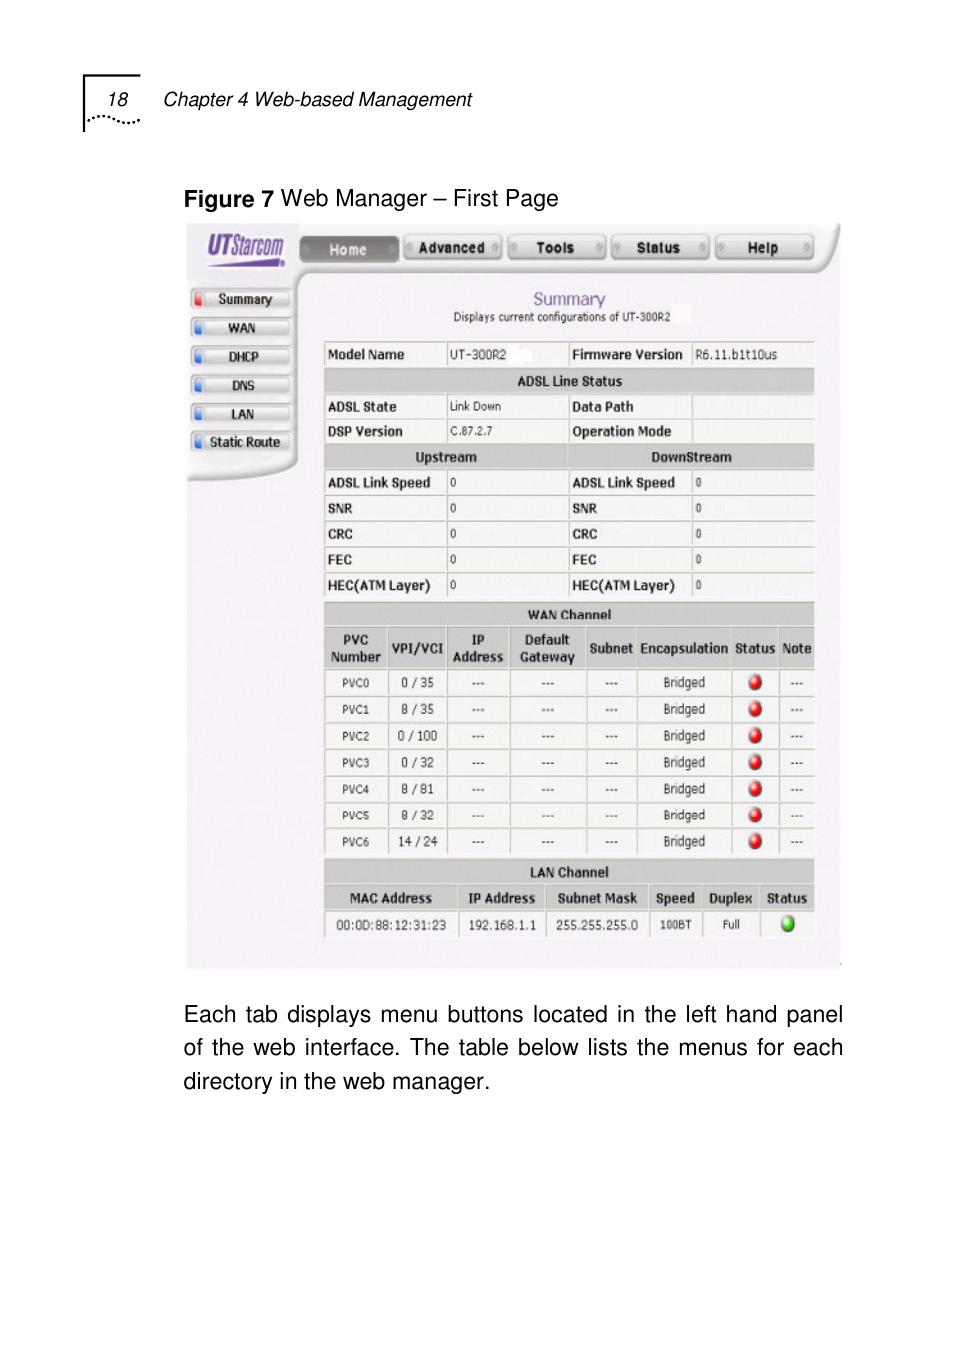
Task: Click the red status indicator for PVC1
Action: 755,709
